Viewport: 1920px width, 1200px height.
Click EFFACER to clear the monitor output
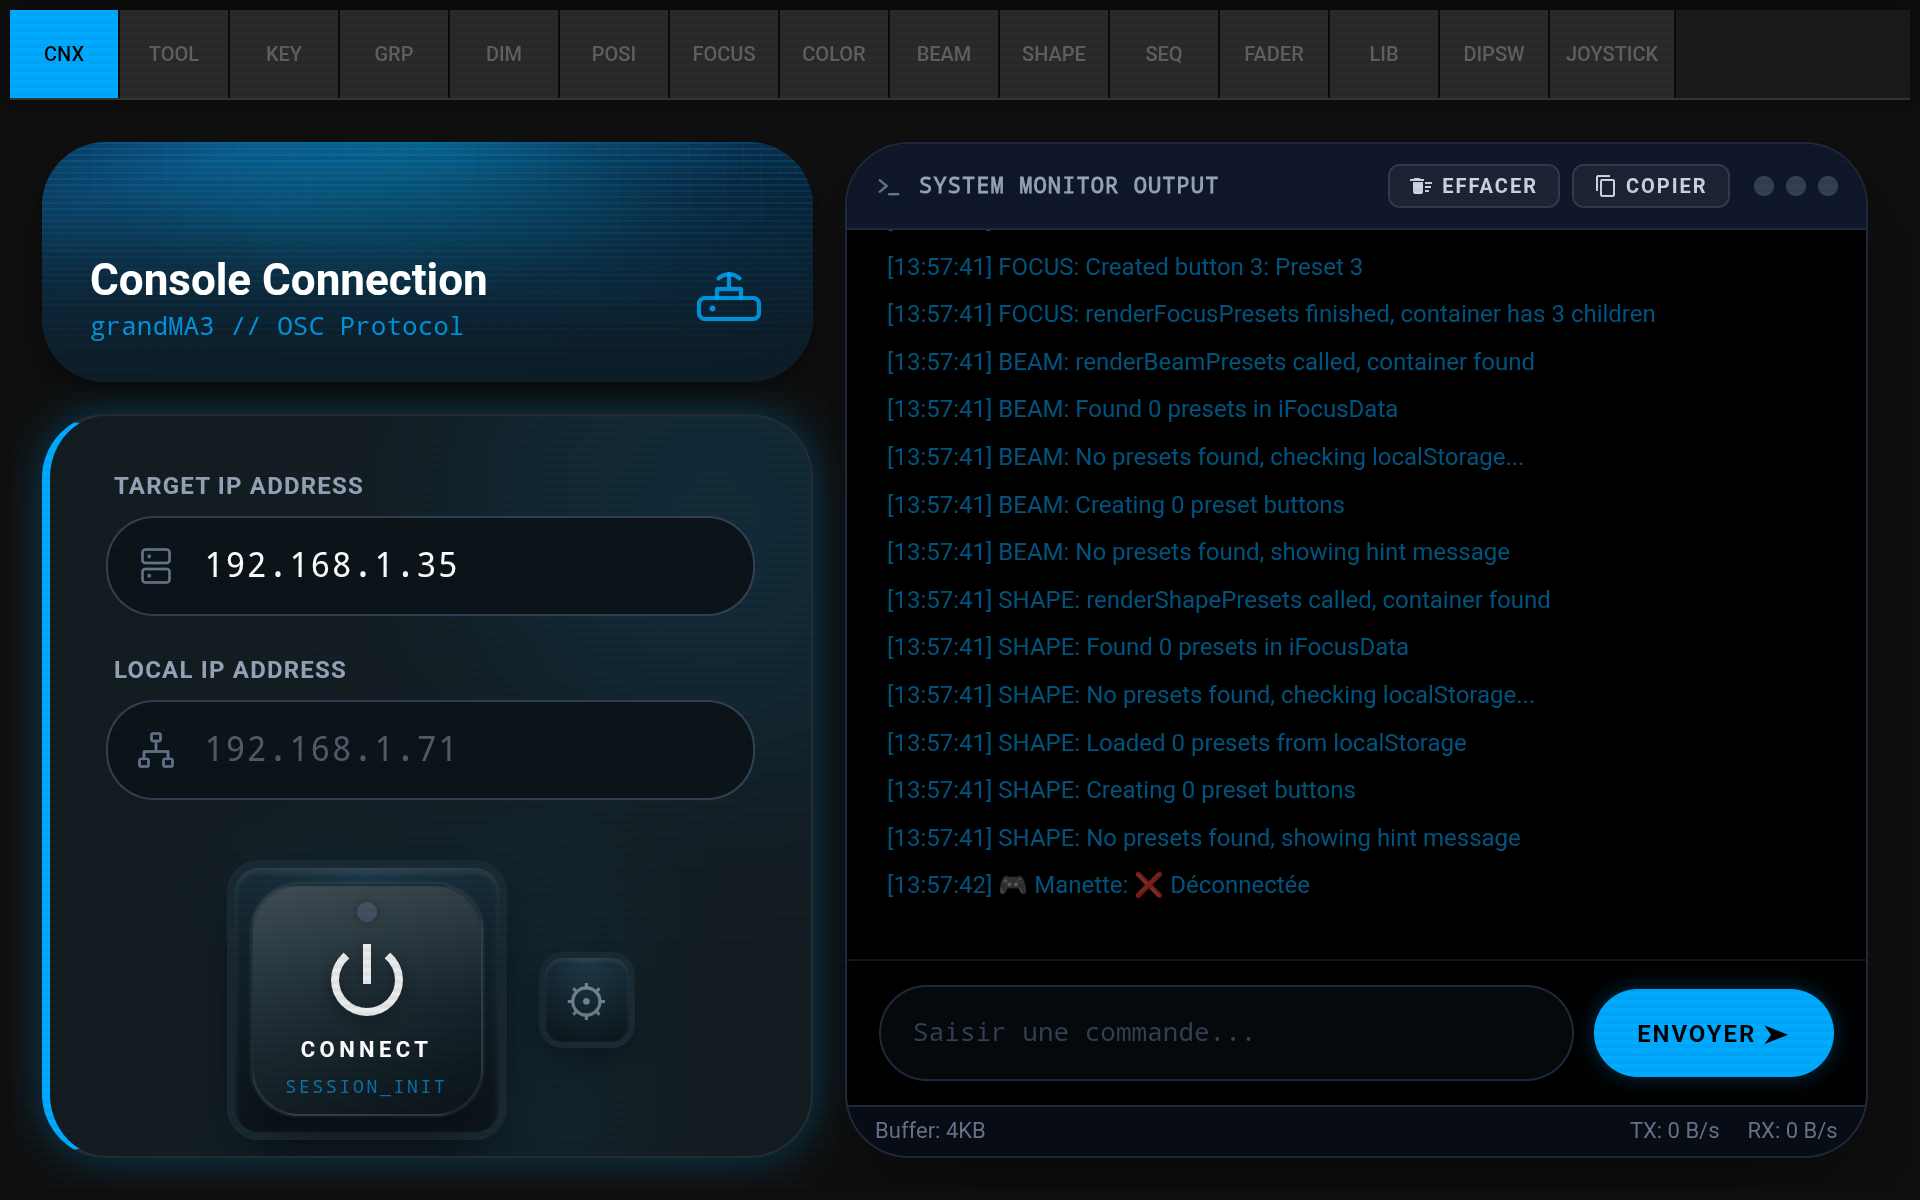pyautogui.click(x=1473, y=185)
